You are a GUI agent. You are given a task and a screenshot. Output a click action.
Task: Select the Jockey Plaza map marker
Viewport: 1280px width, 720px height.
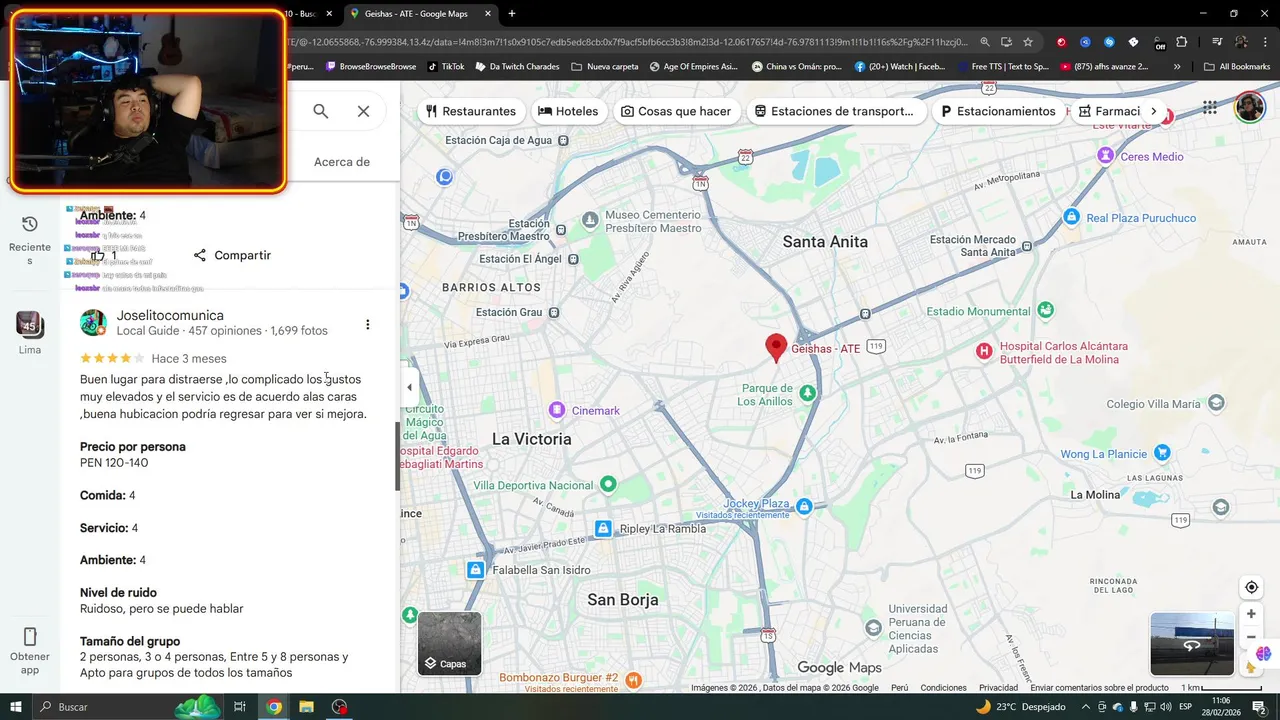point(805,506)
